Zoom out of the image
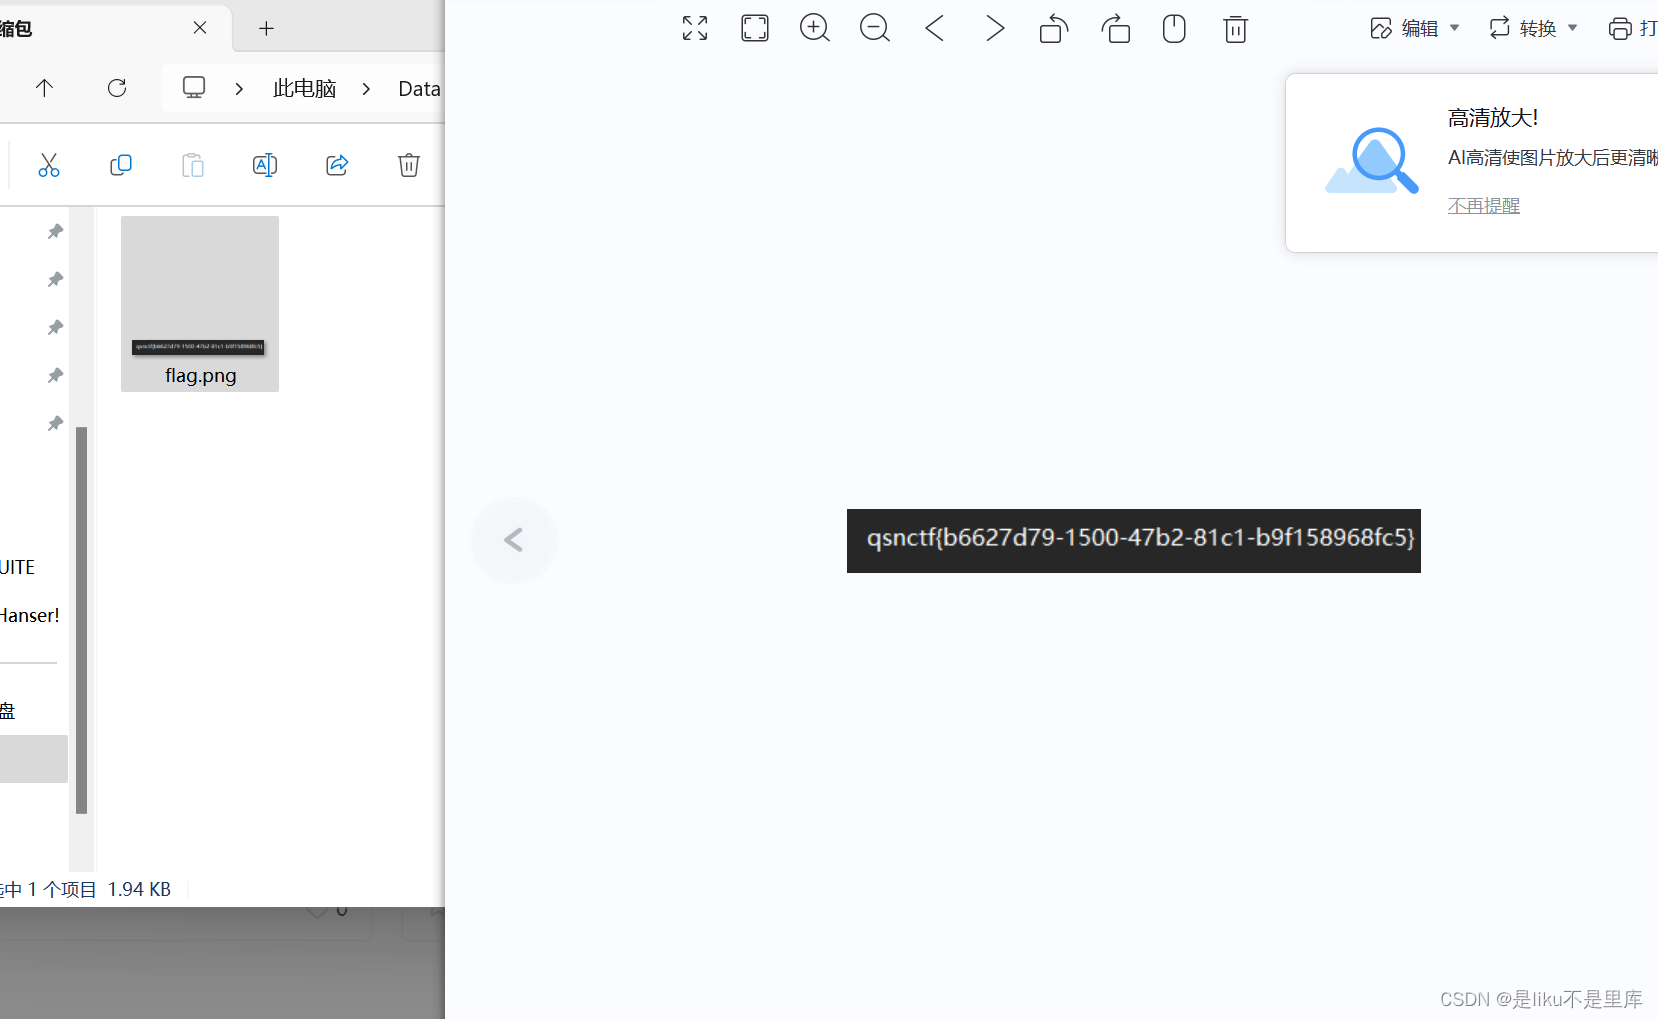 click(x=875, y=28)
